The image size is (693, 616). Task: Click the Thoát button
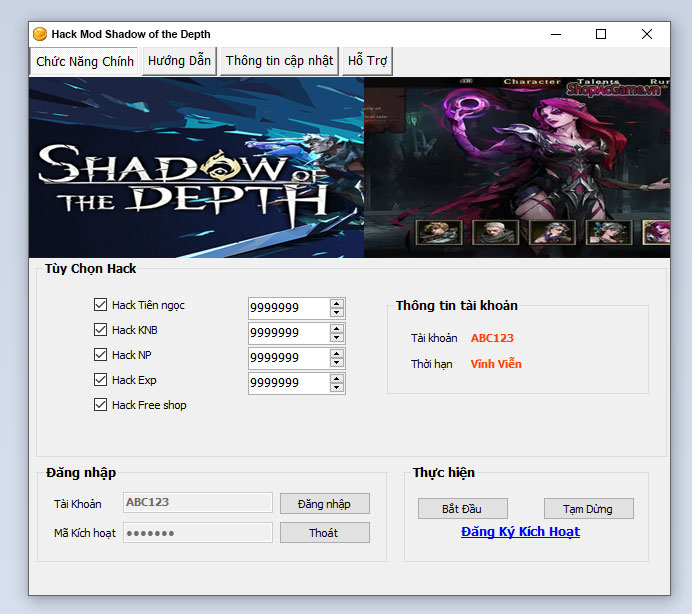[325, 533]
